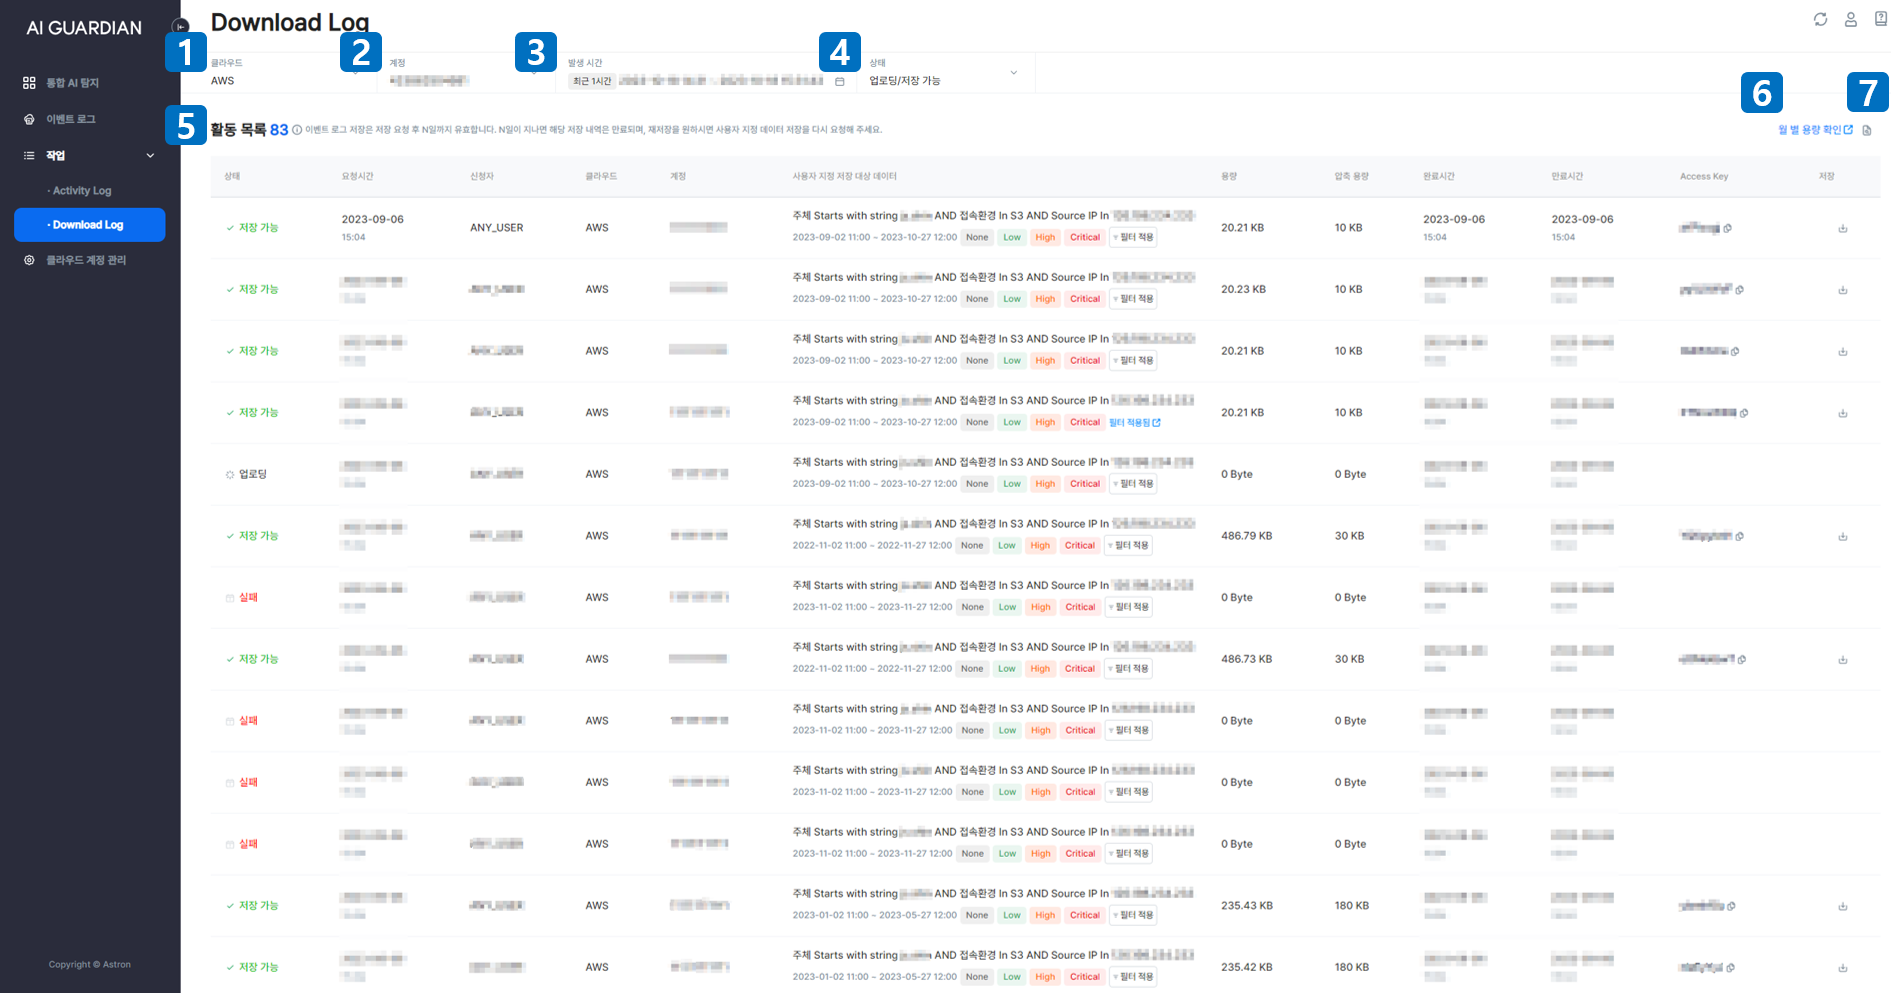
Task: Click the blue 필터 적용됨 link
Action: click(x=1135, y=423)
